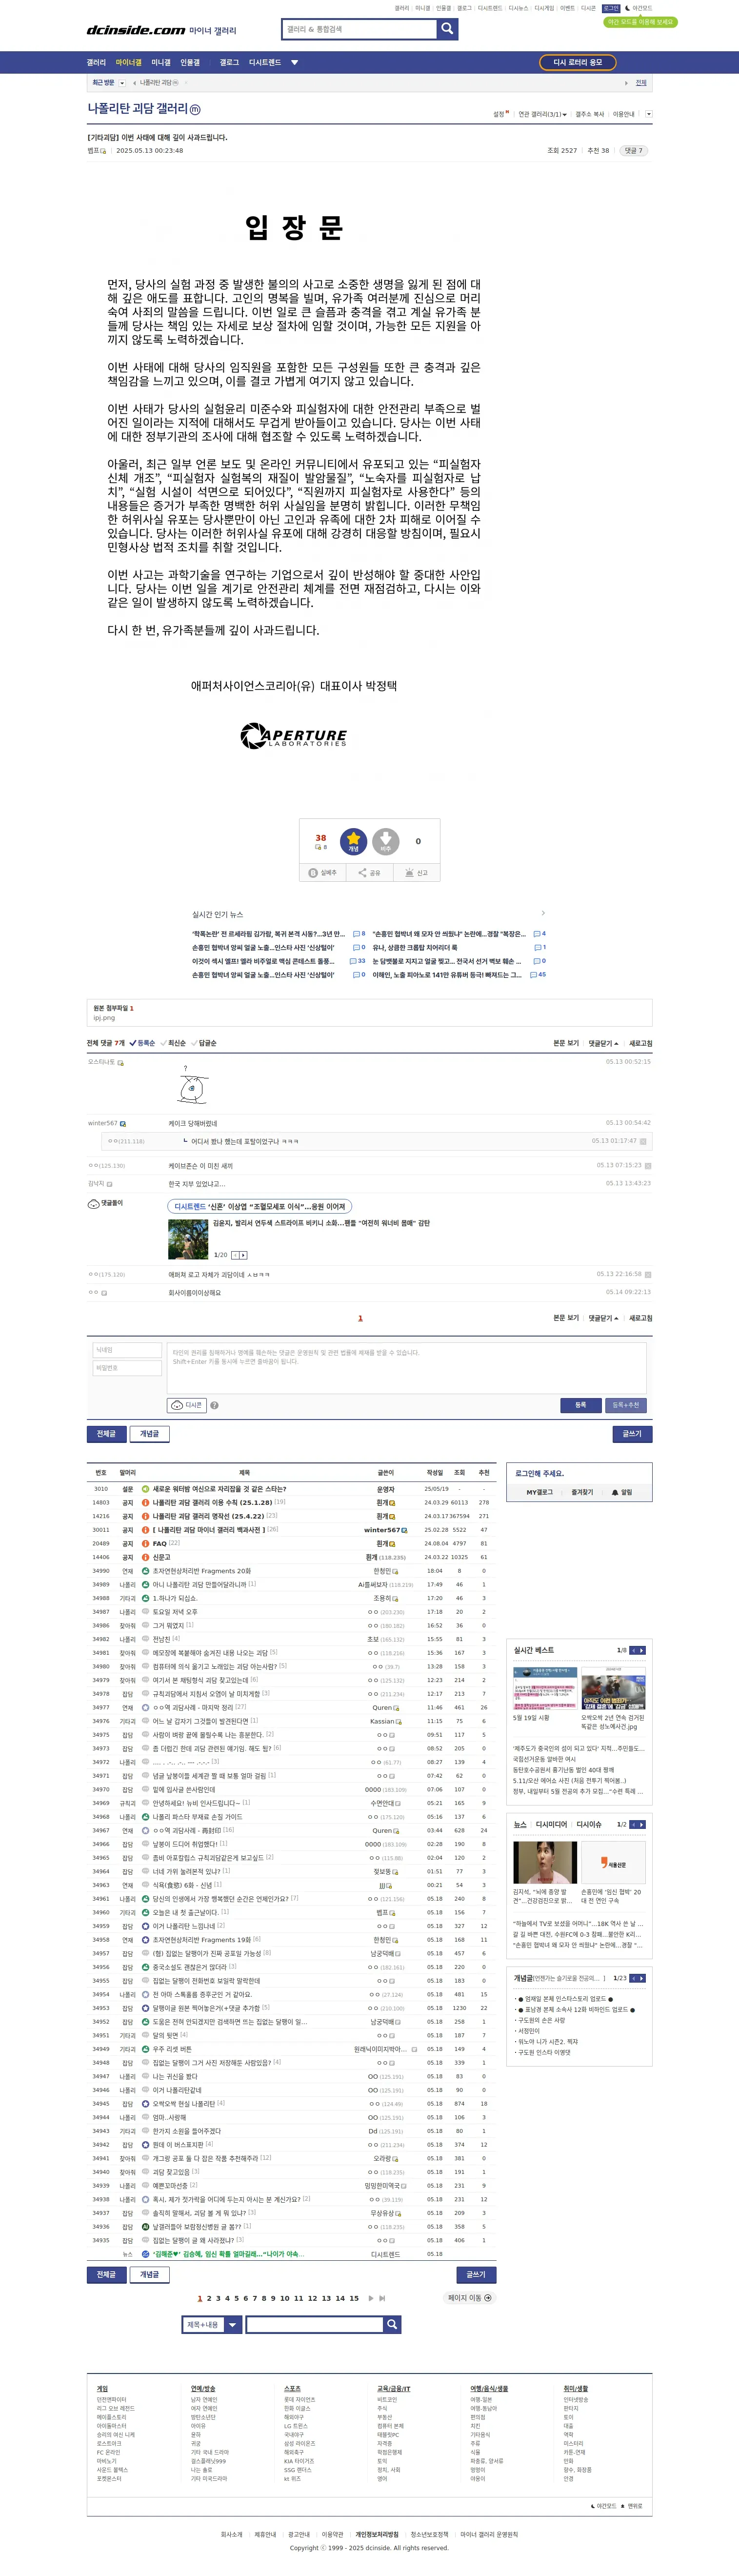The image size is (739, 2576).
Task: Open the 갤로그 nav item
Action: point(229,62)
